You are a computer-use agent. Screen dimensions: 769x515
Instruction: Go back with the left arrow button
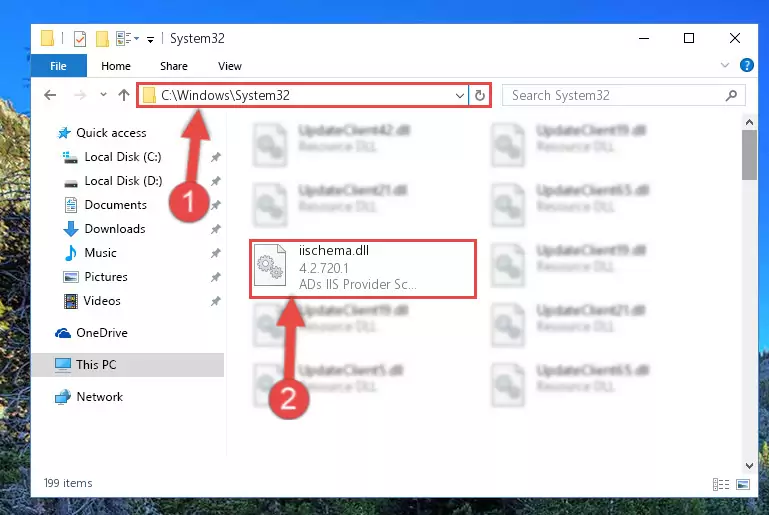tap(50, 95)
